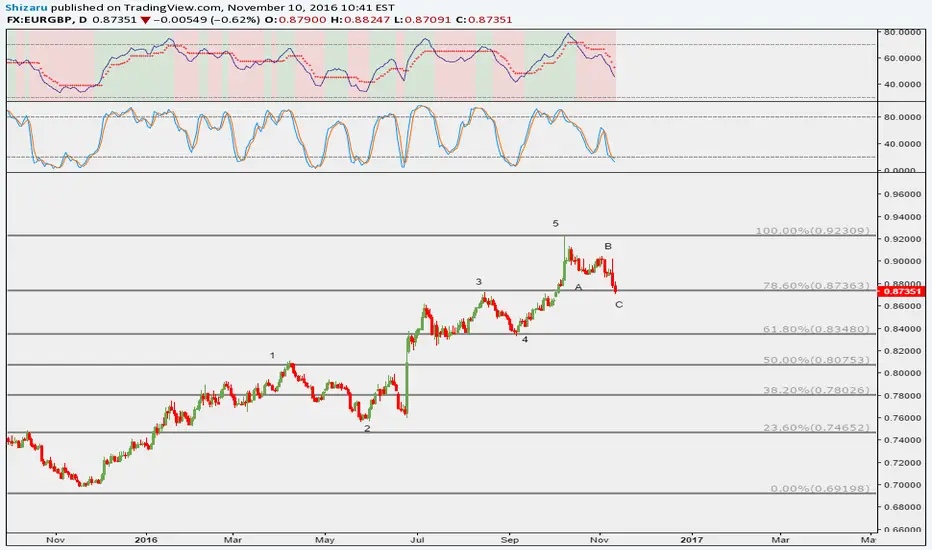
Task: Select the 0.00%(0.69198) Fibonacci label
Action: pos(820,489)
